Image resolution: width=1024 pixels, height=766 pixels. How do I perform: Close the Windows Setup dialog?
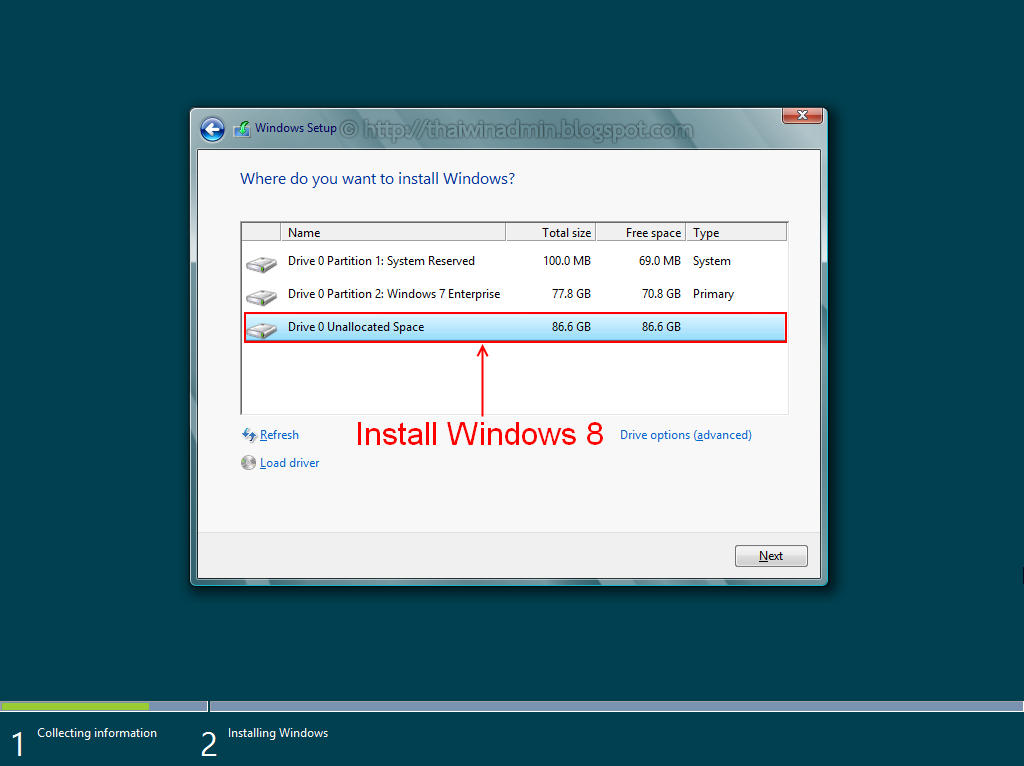802,115
